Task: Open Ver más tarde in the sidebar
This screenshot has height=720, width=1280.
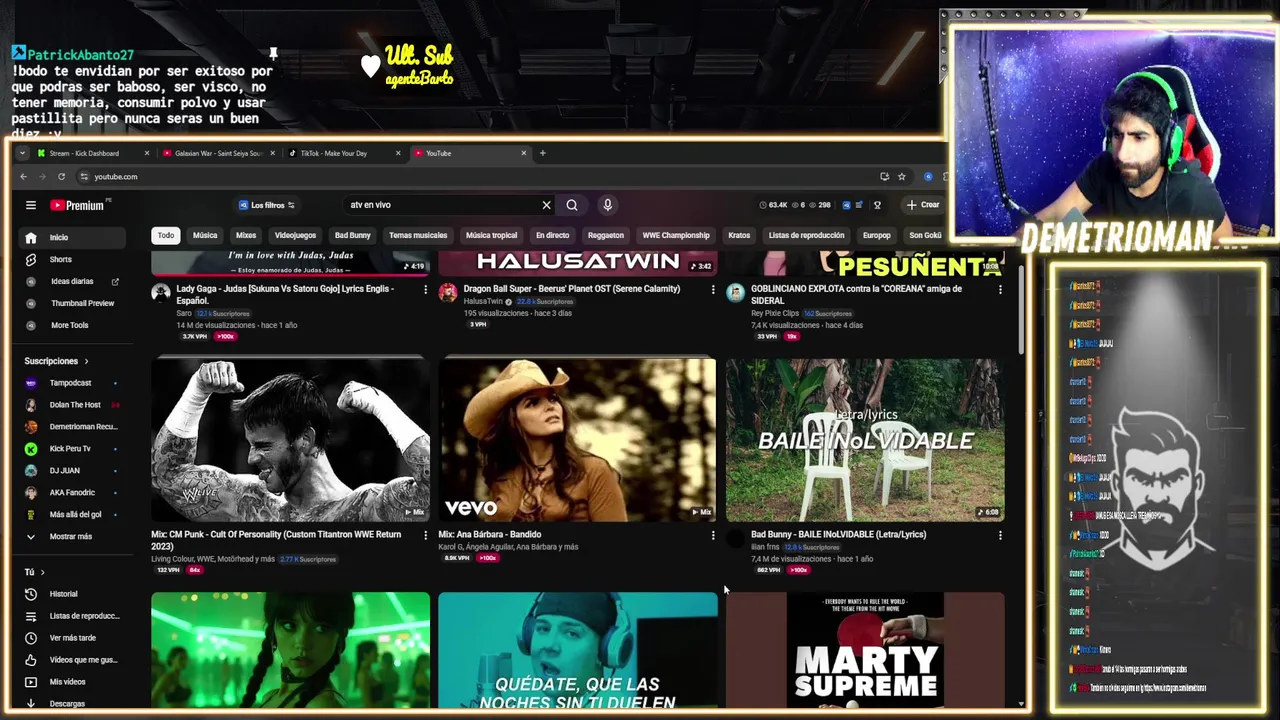Action: coord(71,638)
